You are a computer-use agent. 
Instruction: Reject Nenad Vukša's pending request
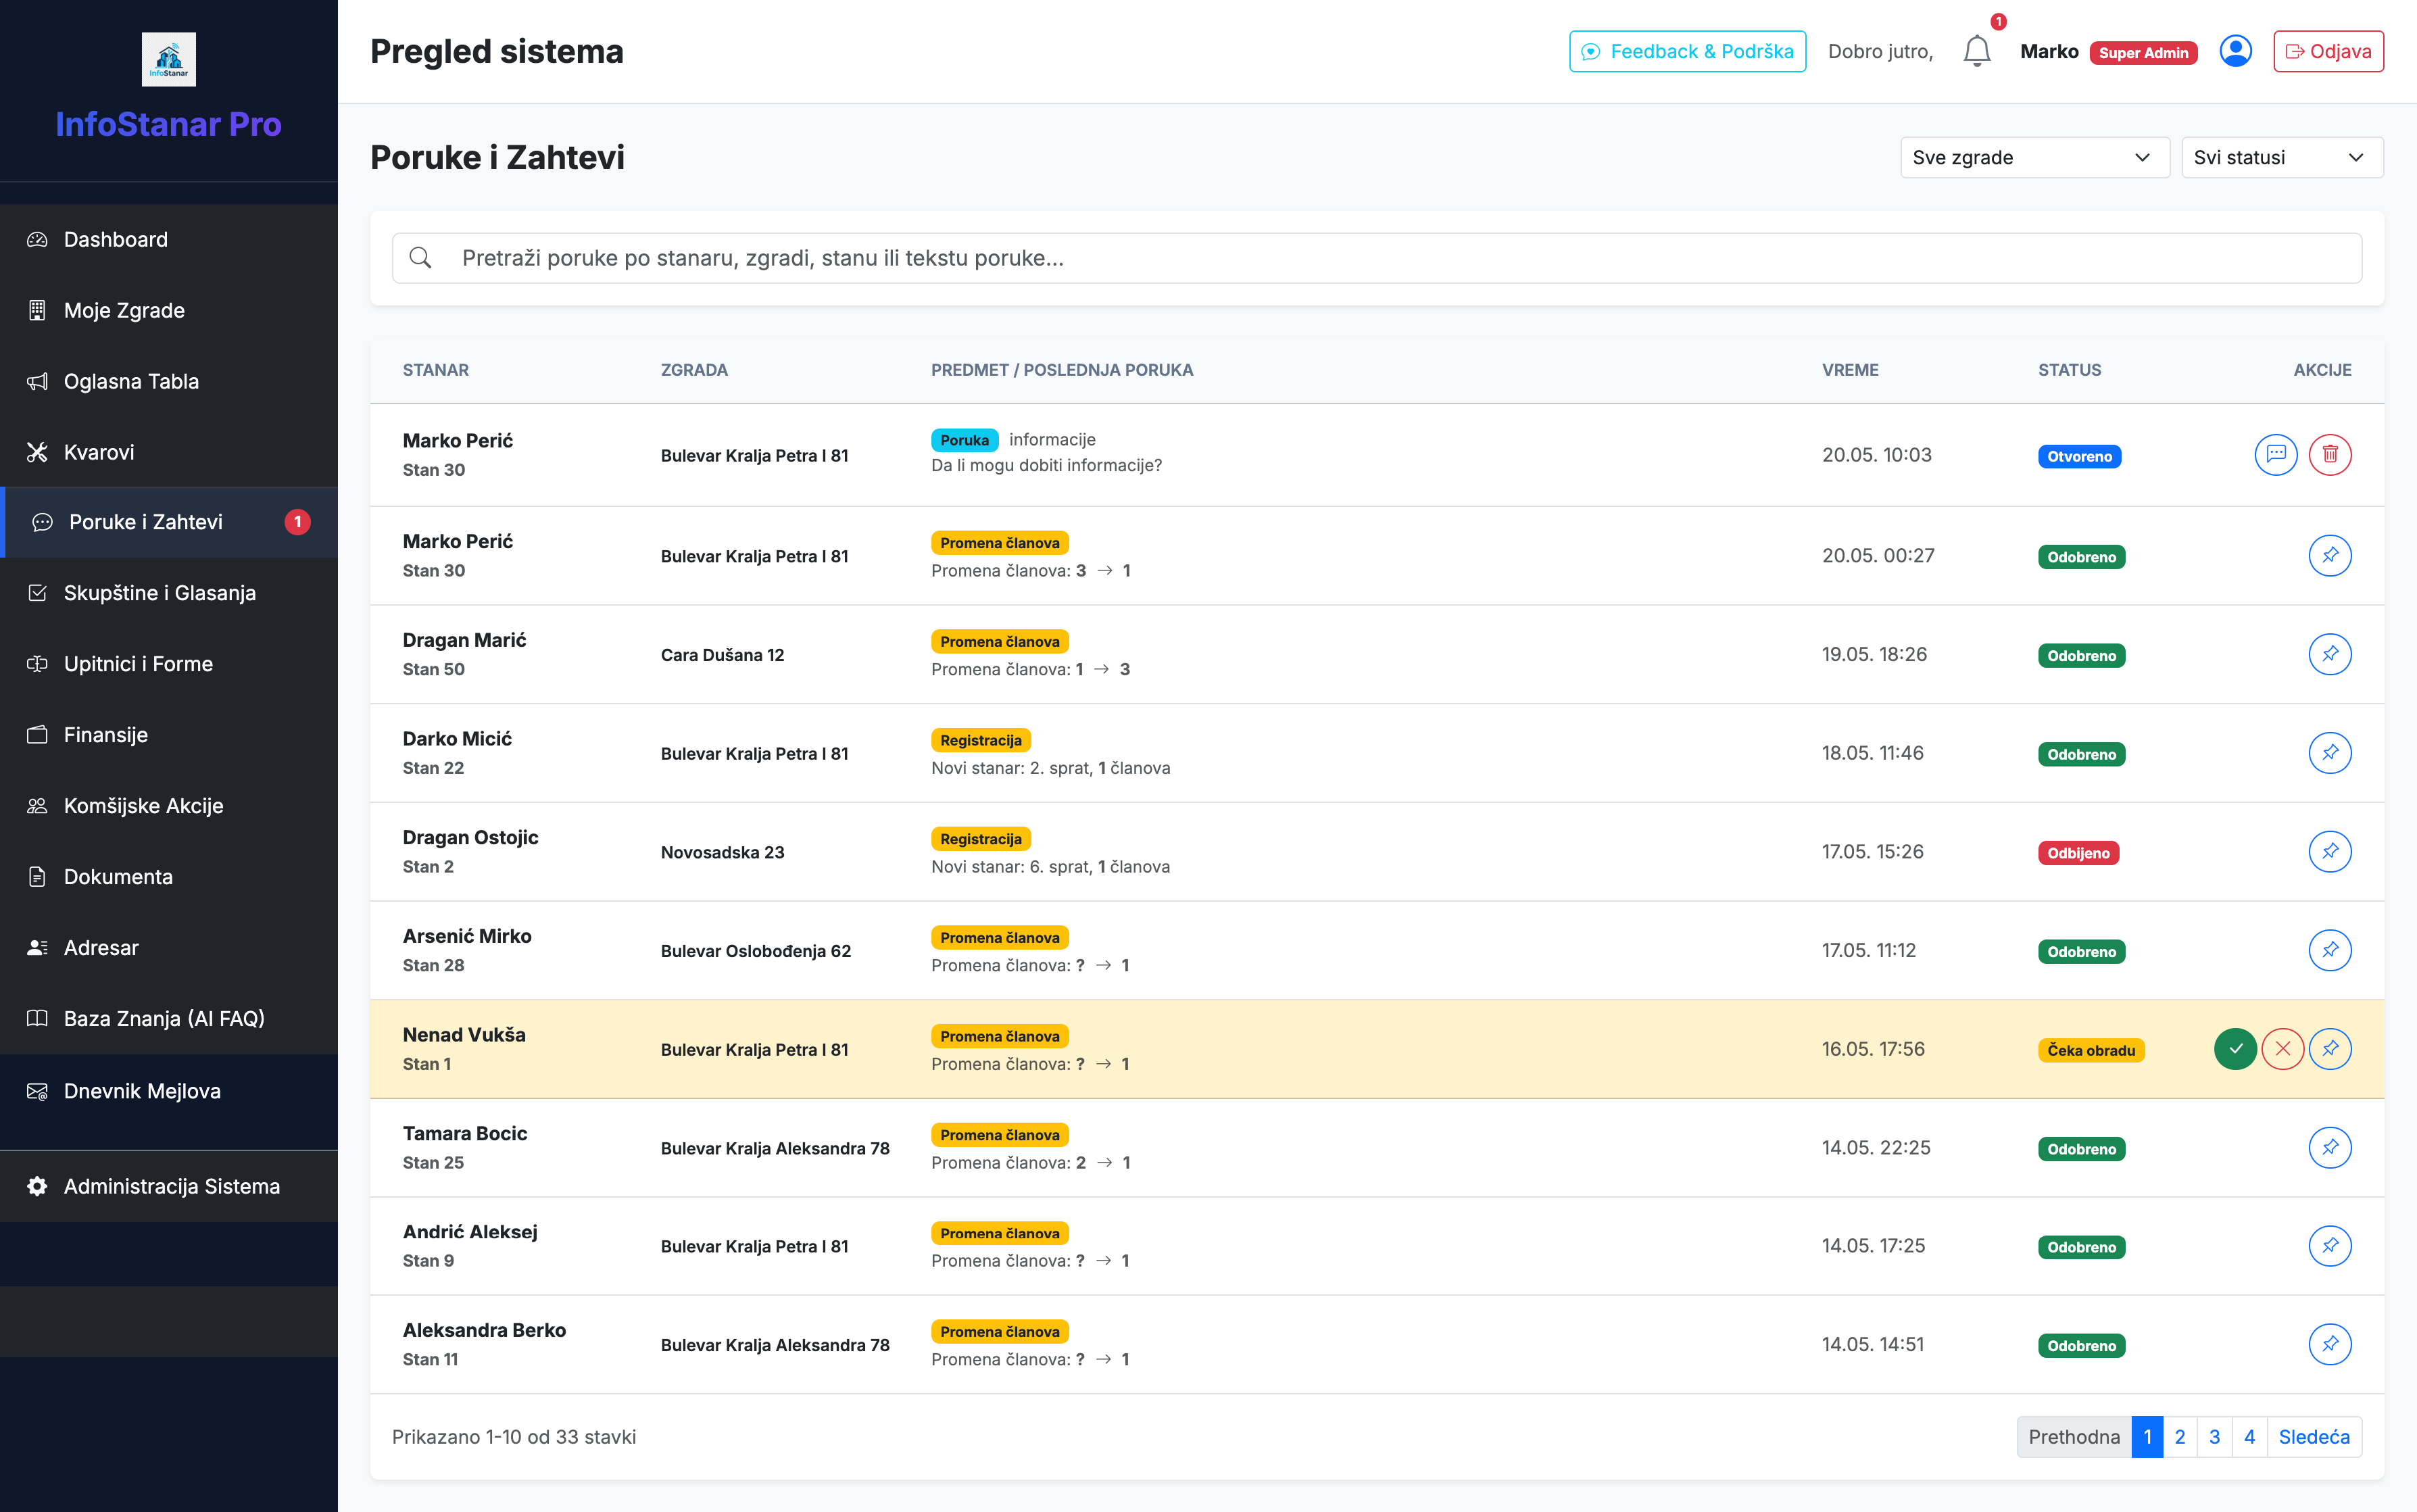pos(2282,1049)
